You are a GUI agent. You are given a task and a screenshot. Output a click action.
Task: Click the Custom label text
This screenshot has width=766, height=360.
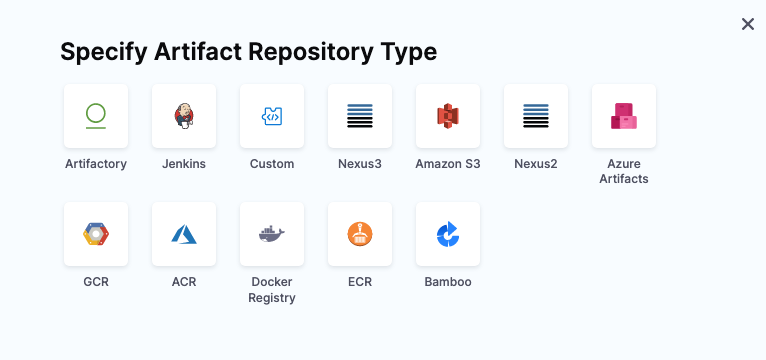[x=272, y=164]
